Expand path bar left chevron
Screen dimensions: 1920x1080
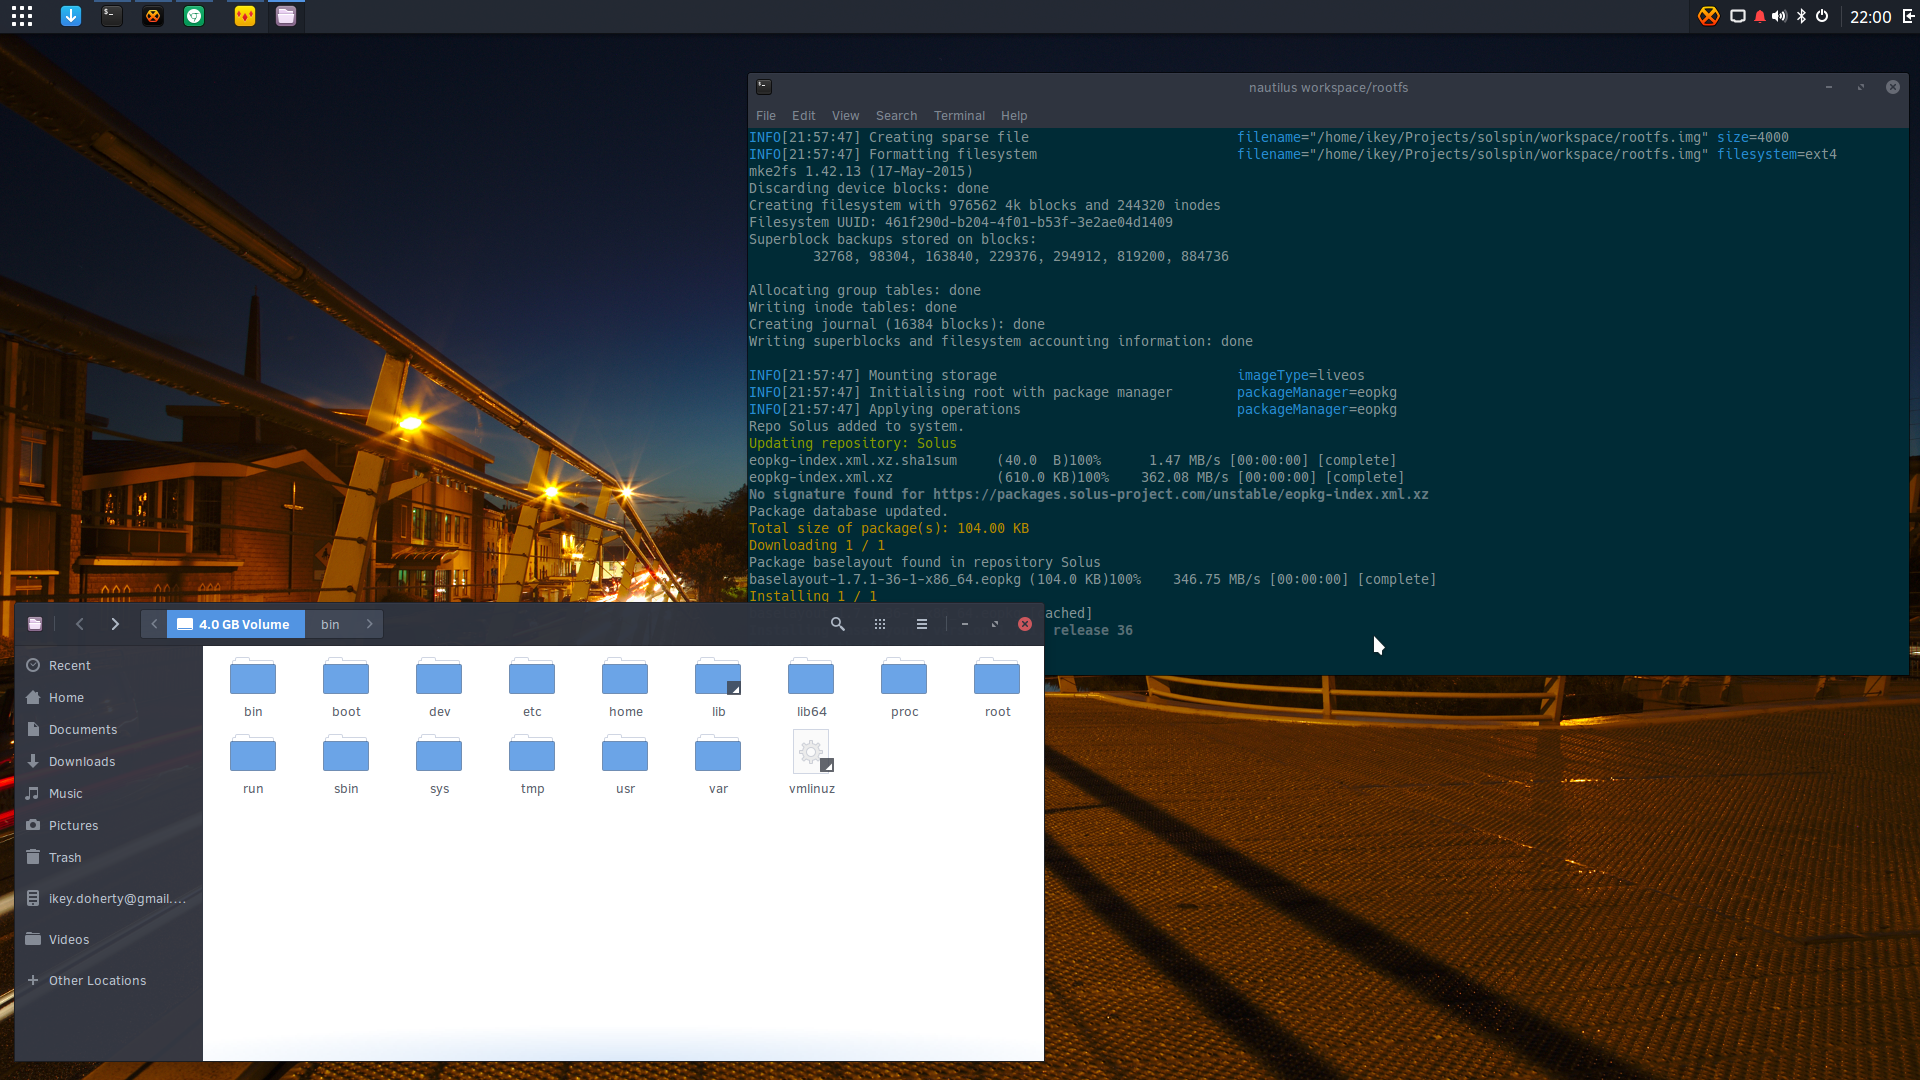pos(154,624)
